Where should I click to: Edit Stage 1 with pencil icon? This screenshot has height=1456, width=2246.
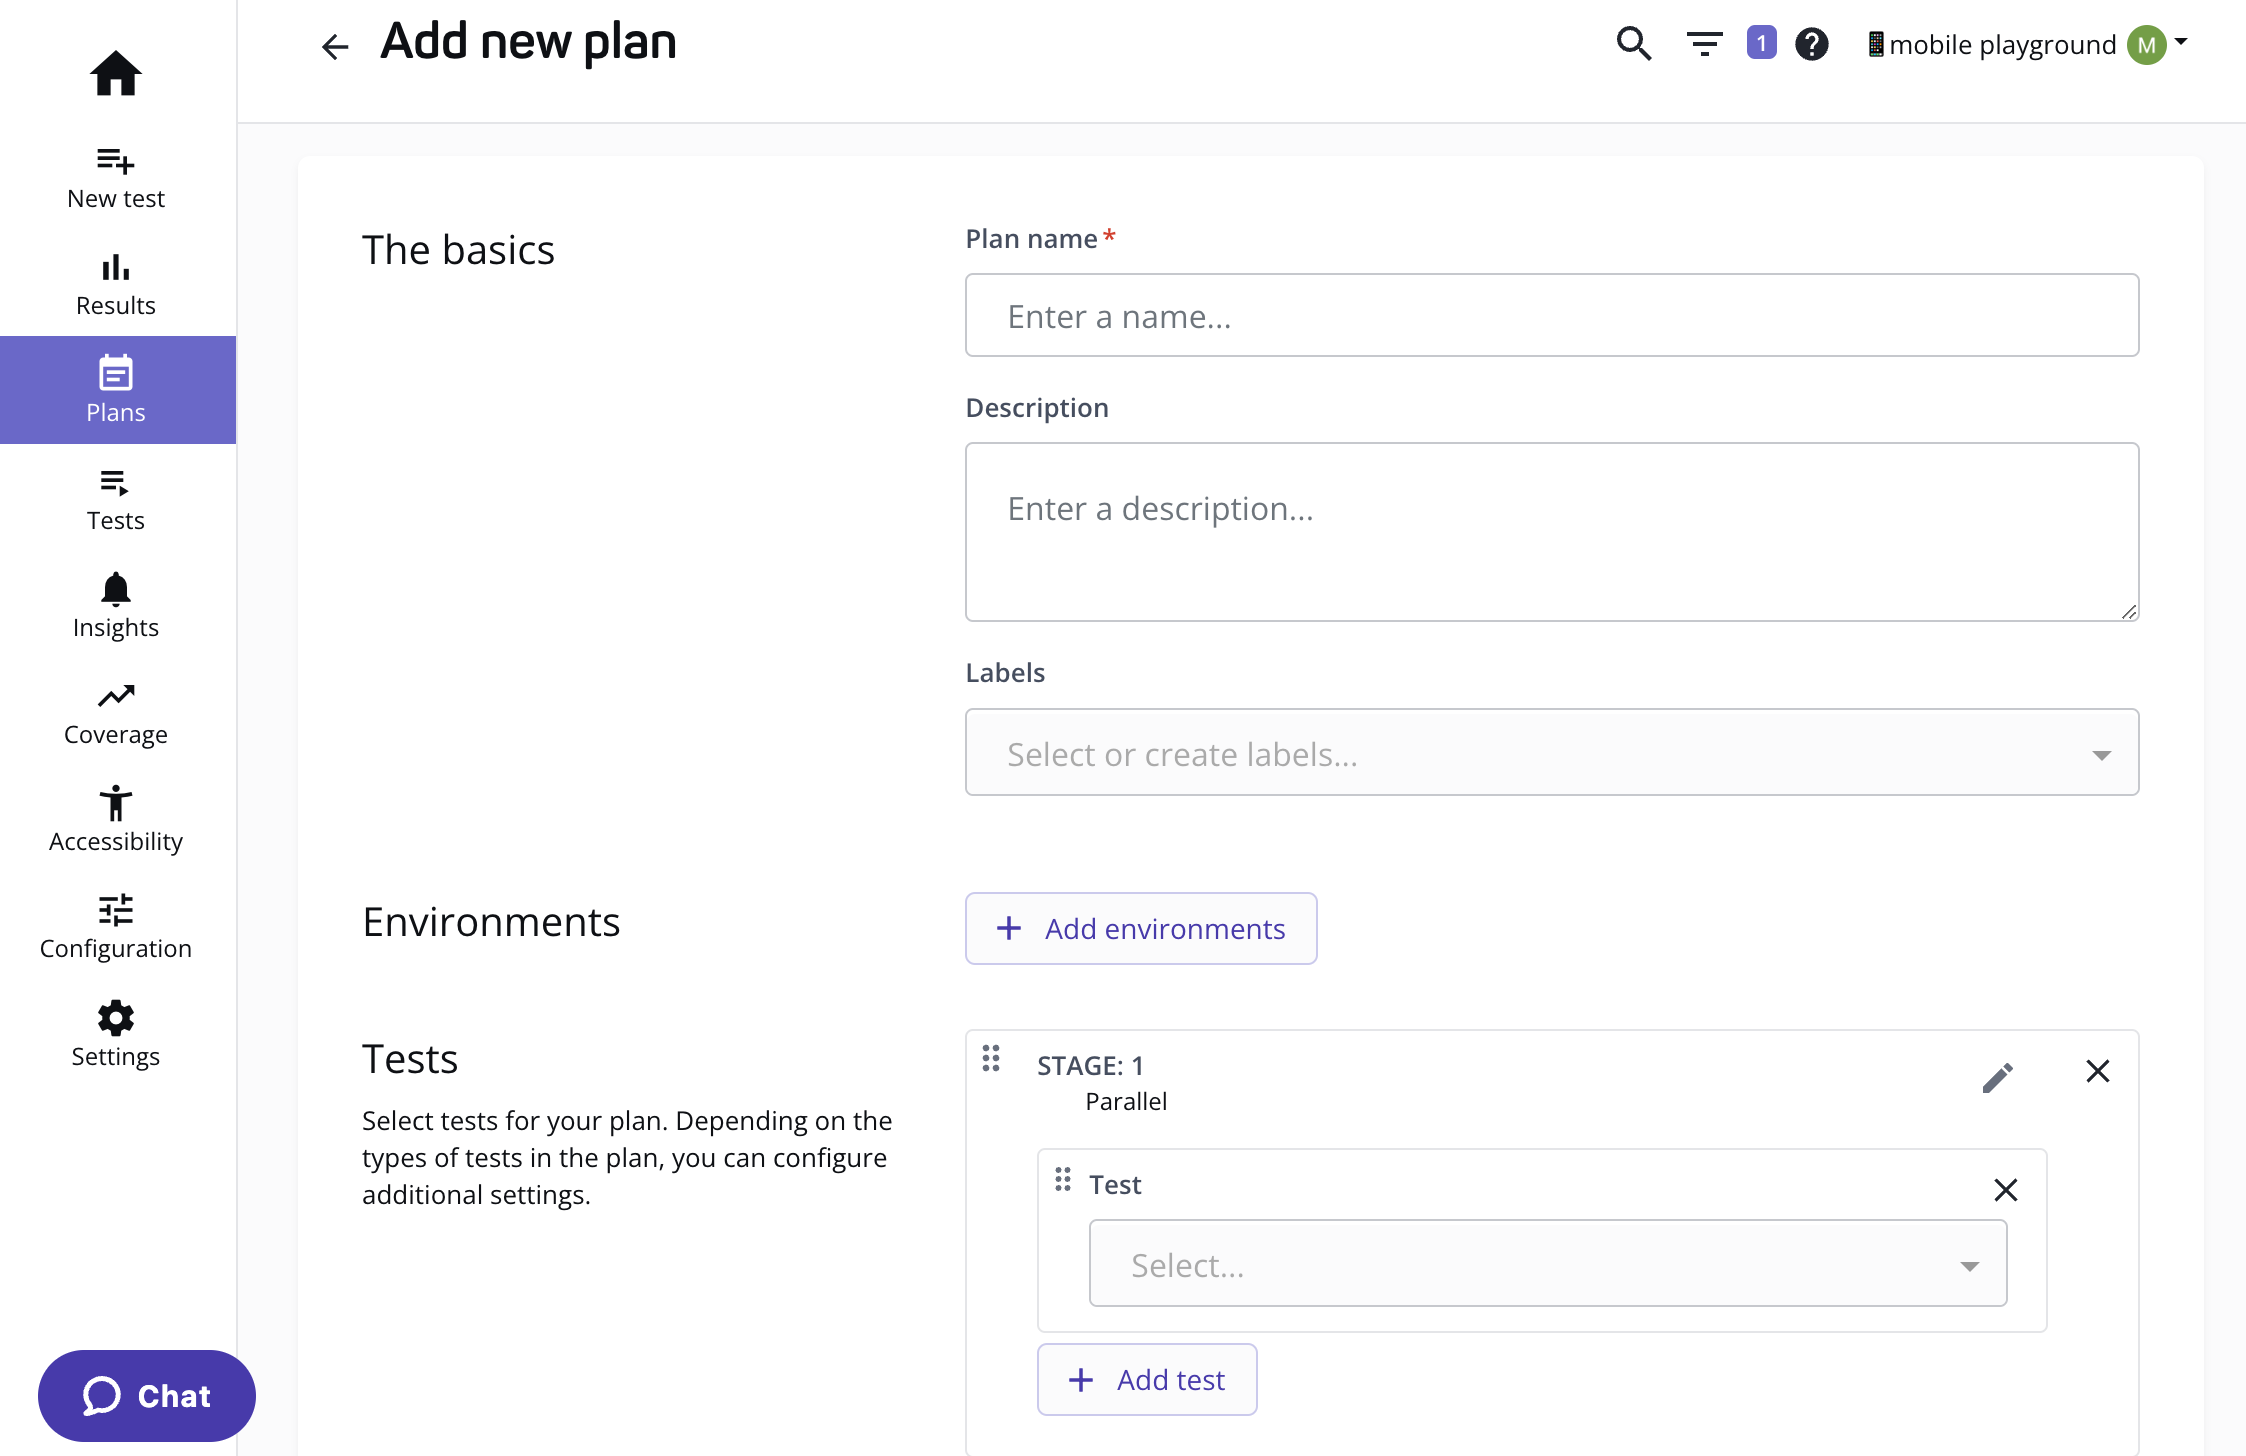tap(1997, 1078)
